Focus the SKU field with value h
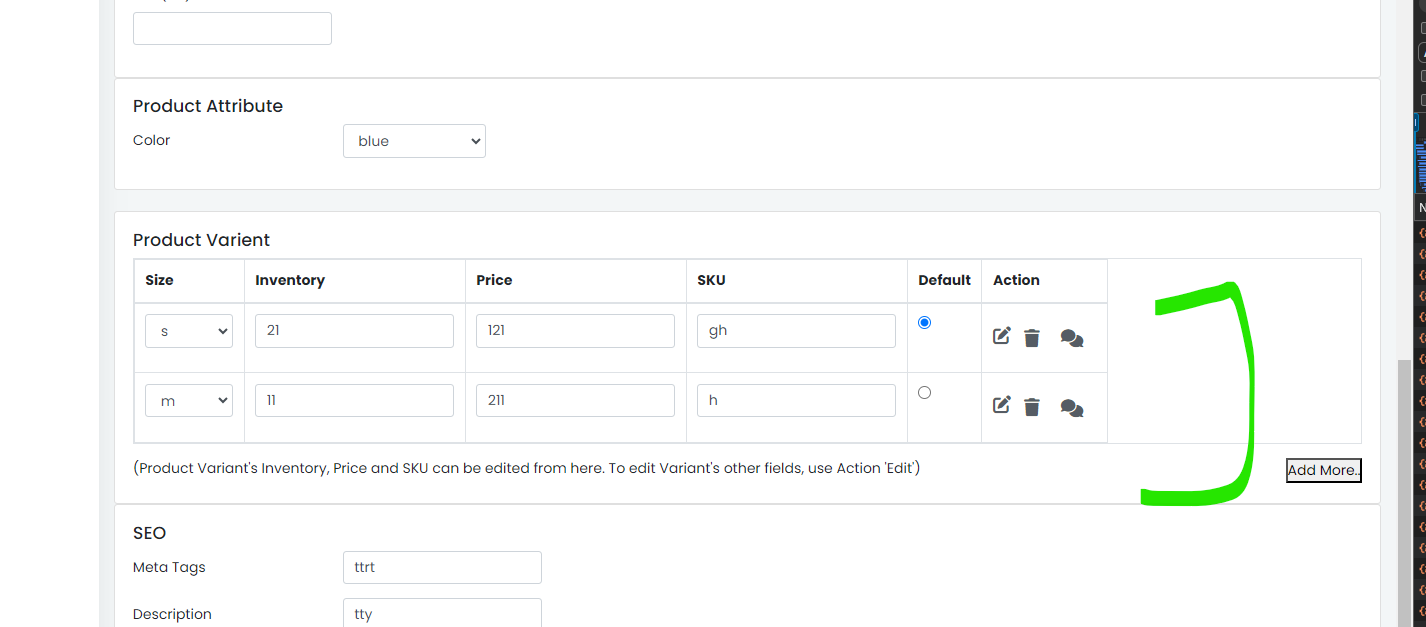The height and width of the screenshot is (627, 1426). pyautogui.click(x=796, y=400)
